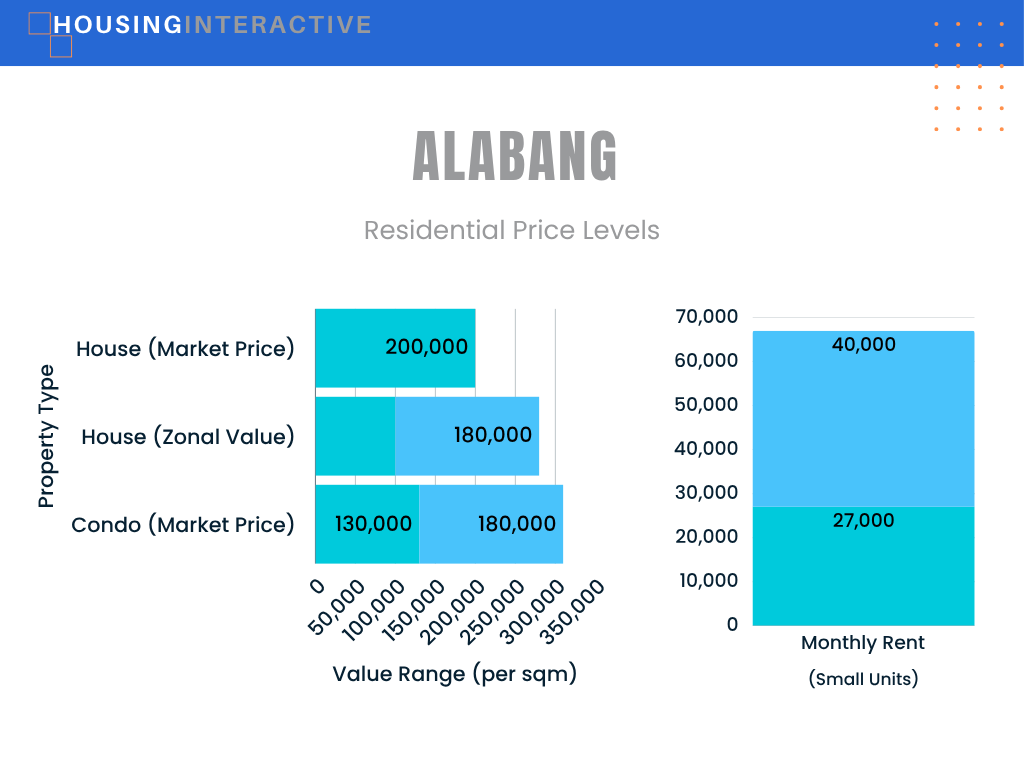Screen dimensions: 1024x768
Task: Click the House (Market Price) axis label
Action: point(185,349)
